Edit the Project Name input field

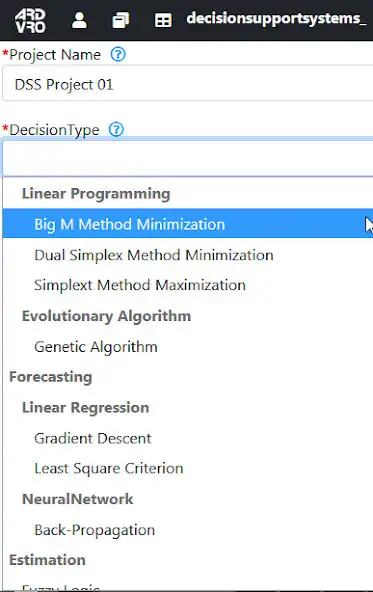pyautogui.click(x=188, y=83)
